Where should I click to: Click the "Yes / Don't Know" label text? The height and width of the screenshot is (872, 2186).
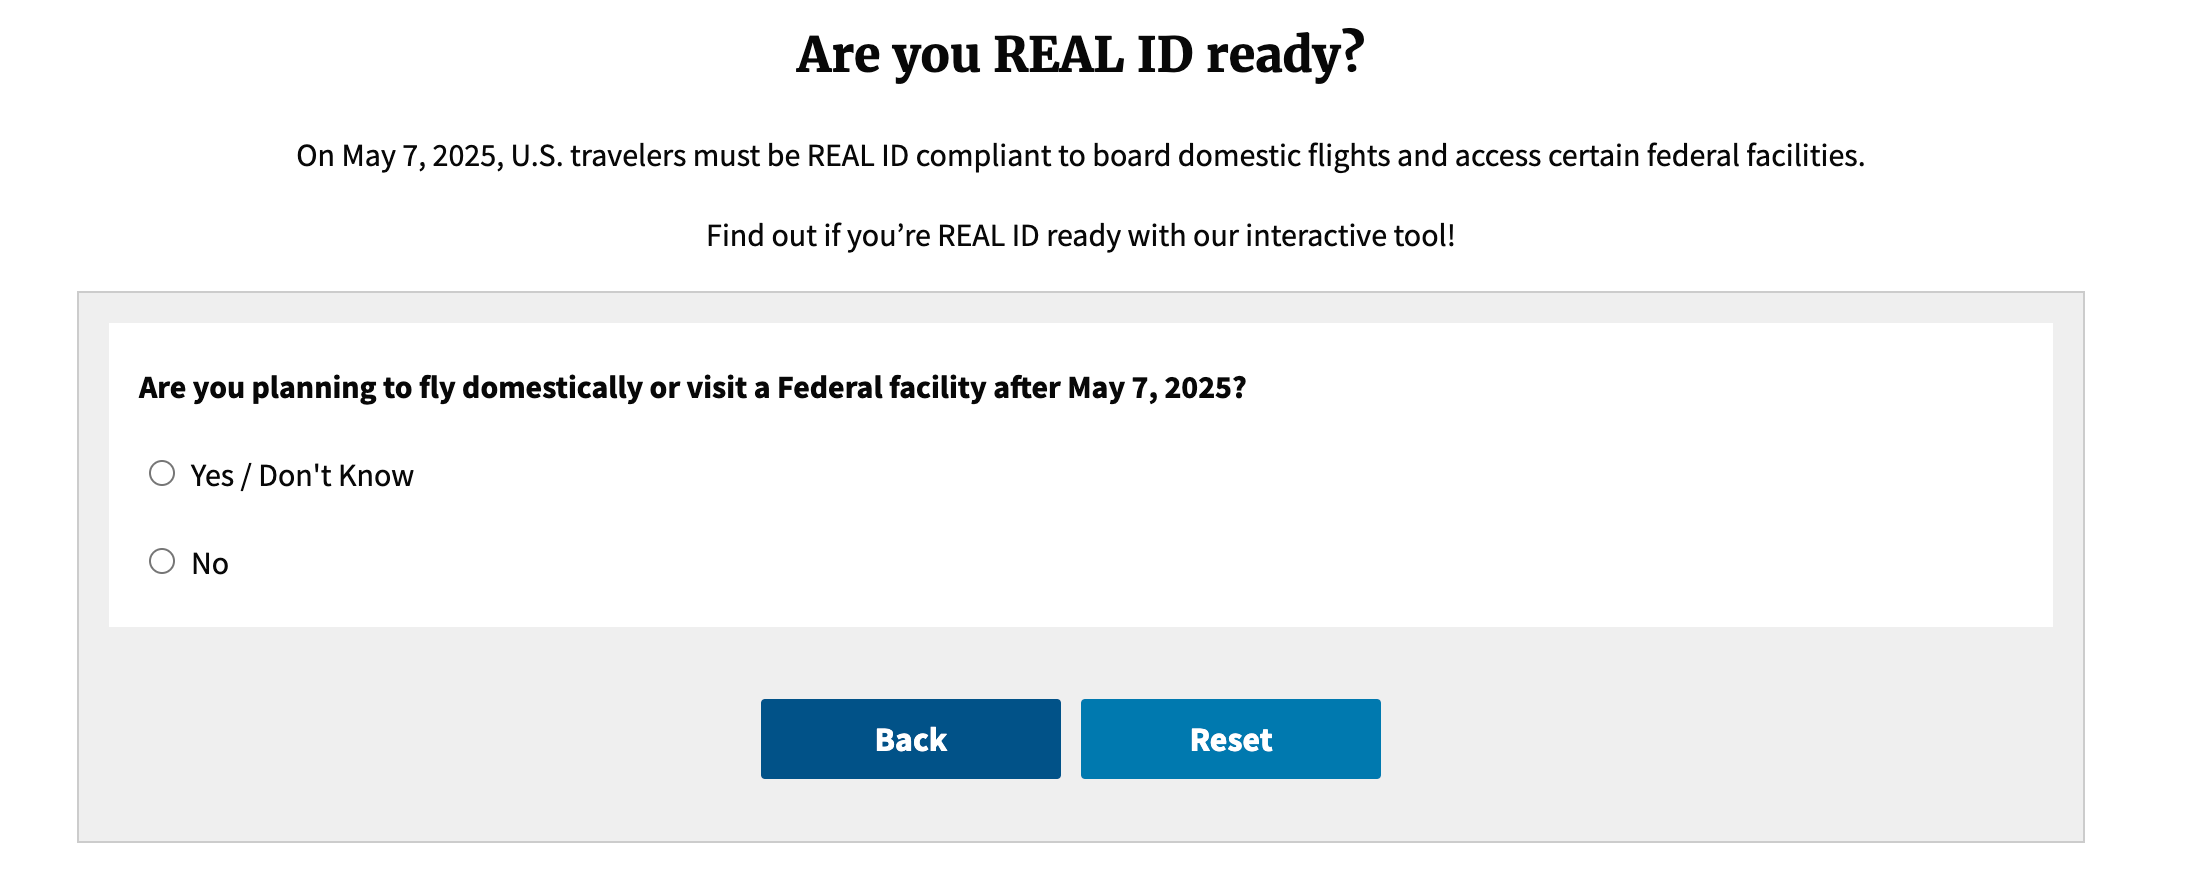(300, 475)
